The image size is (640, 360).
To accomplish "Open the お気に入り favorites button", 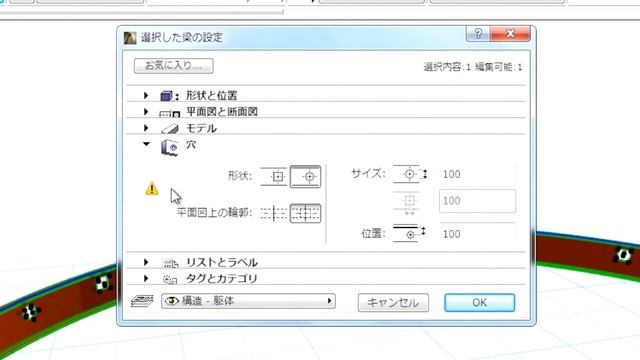I will (173, 66).
